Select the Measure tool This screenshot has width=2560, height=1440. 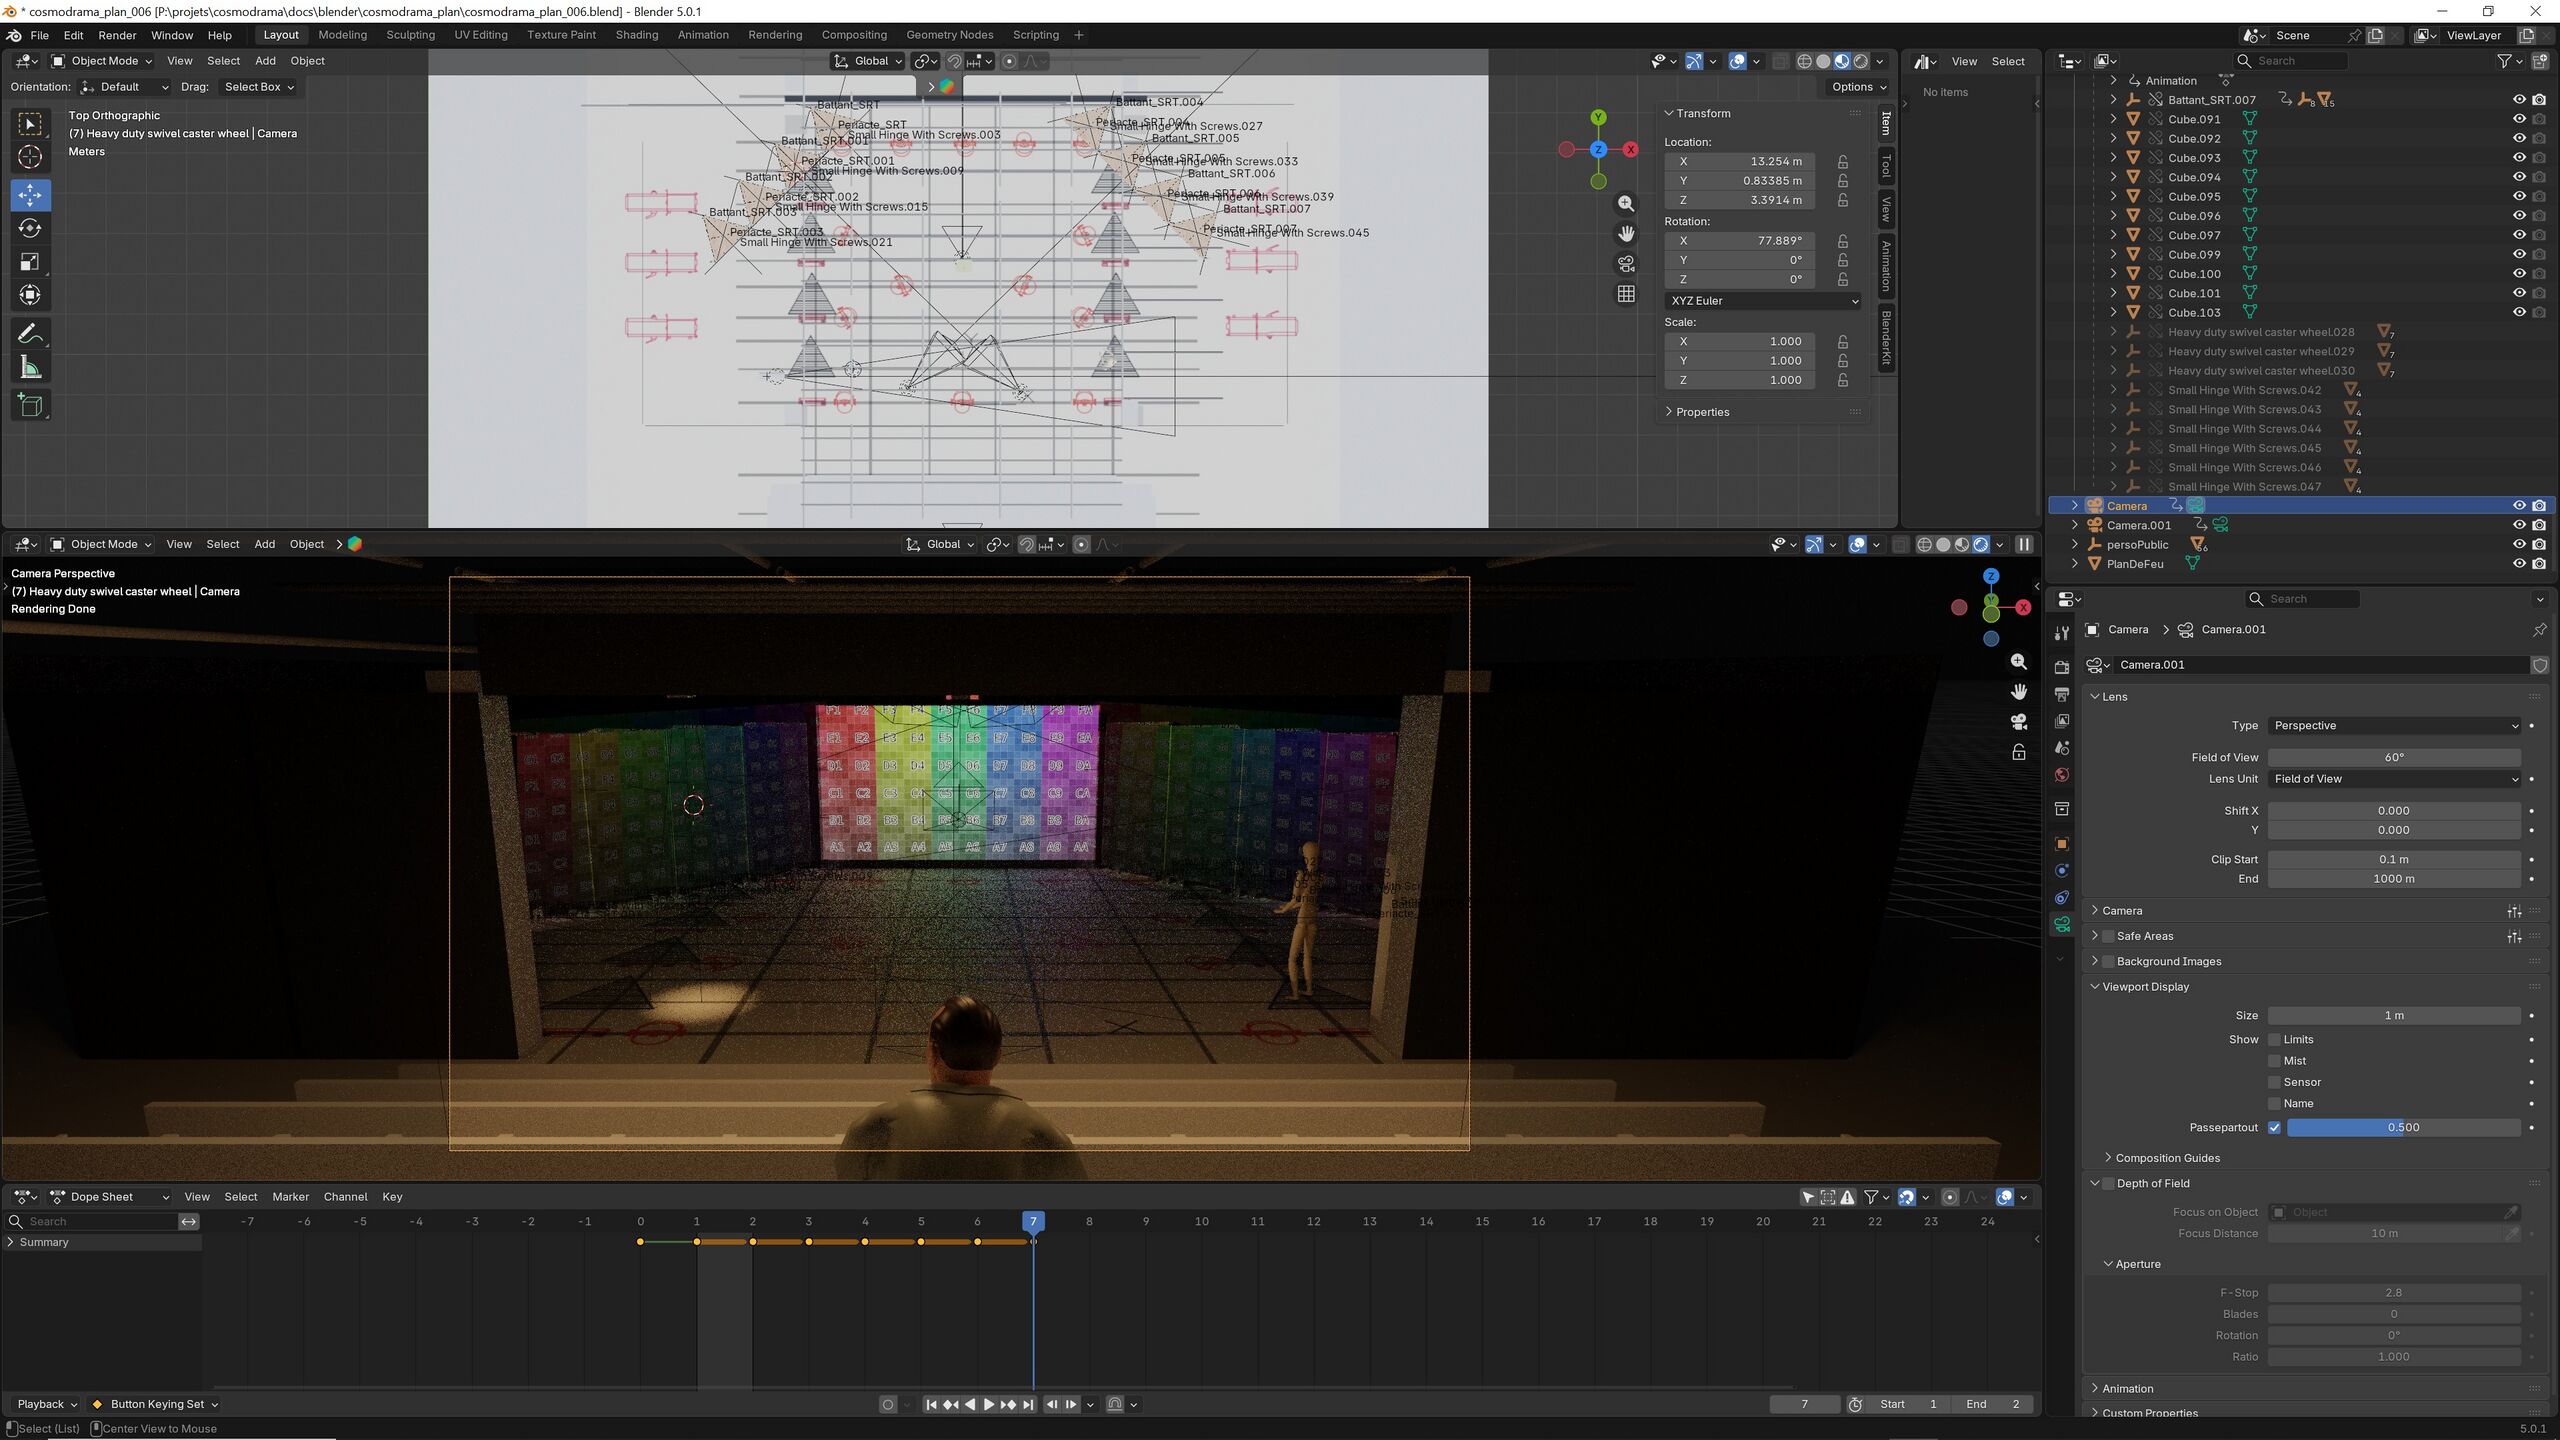pyautogui.click(x=30, y=368)
